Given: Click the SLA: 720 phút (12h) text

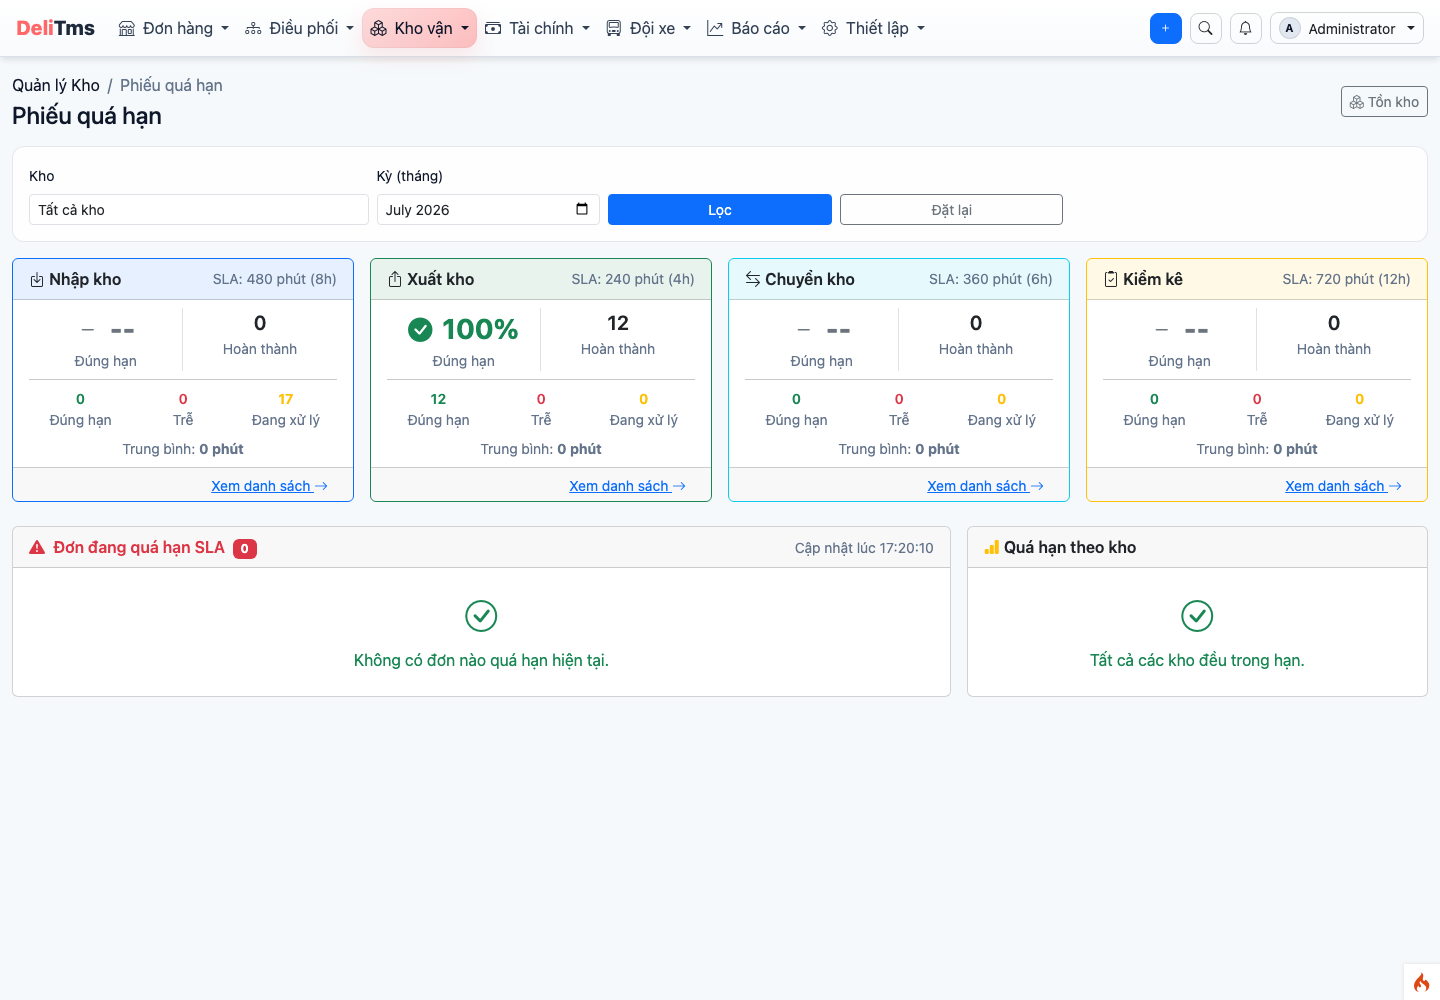Looking at the screenshot, I should 1347,279.
